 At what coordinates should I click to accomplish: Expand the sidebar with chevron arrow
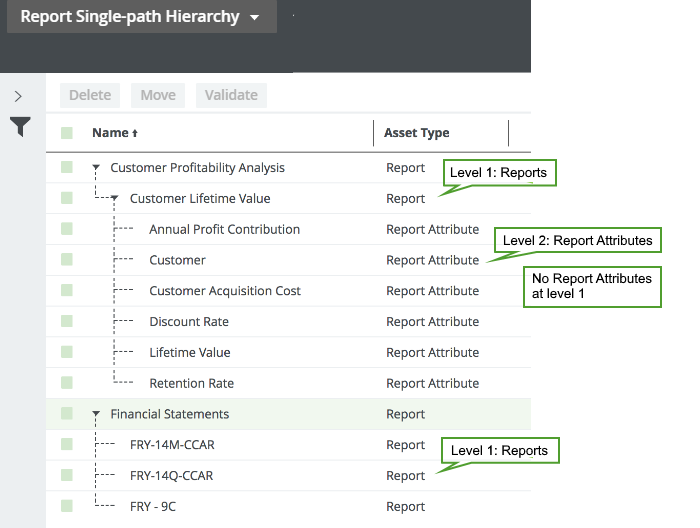[18, 96]
